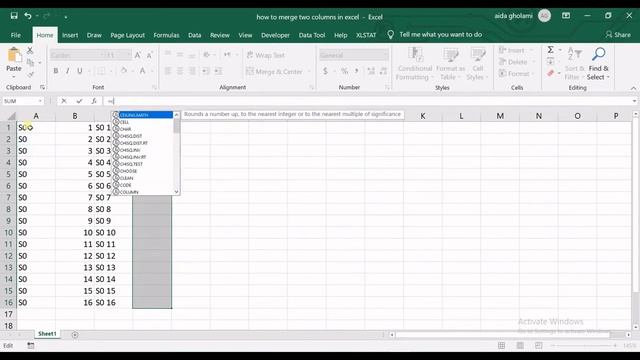Open the File menu
This screenshot has height=360, width=640.
pyautogui.click(x=16, y=35)
